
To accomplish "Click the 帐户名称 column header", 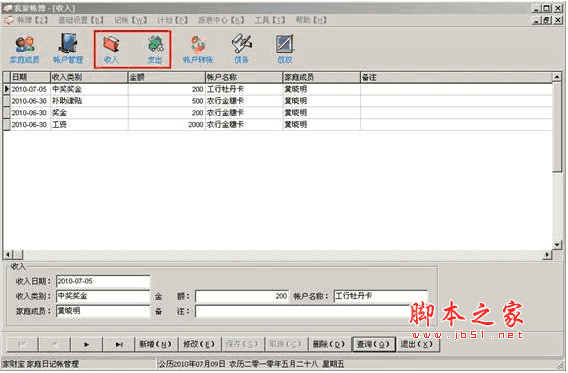I will (x=244, y=77).
